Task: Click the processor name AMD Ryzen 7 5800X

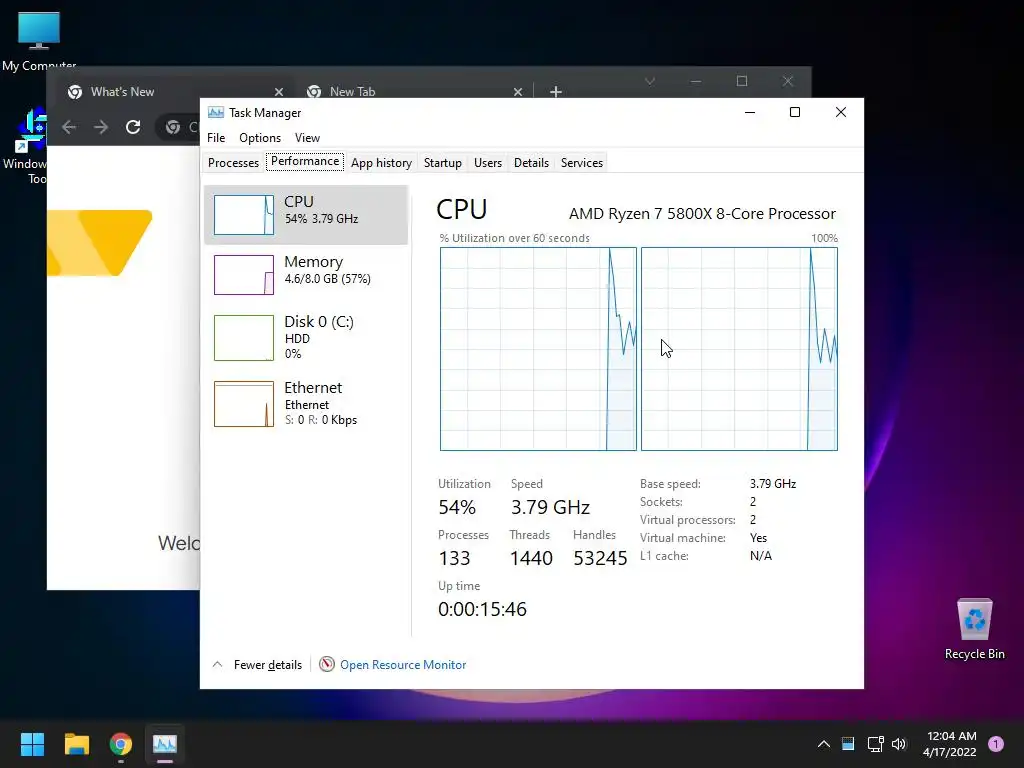Action: [702, 214]
